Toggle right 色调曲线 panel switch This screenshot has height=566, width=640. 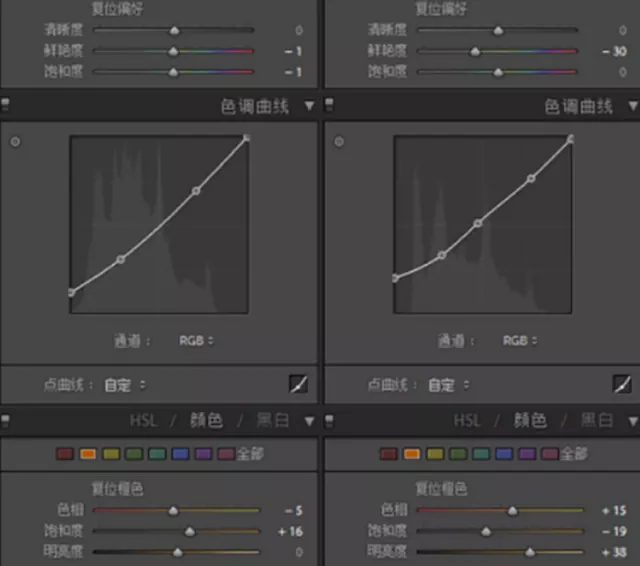pyautogui.click(x=329, y=105)
